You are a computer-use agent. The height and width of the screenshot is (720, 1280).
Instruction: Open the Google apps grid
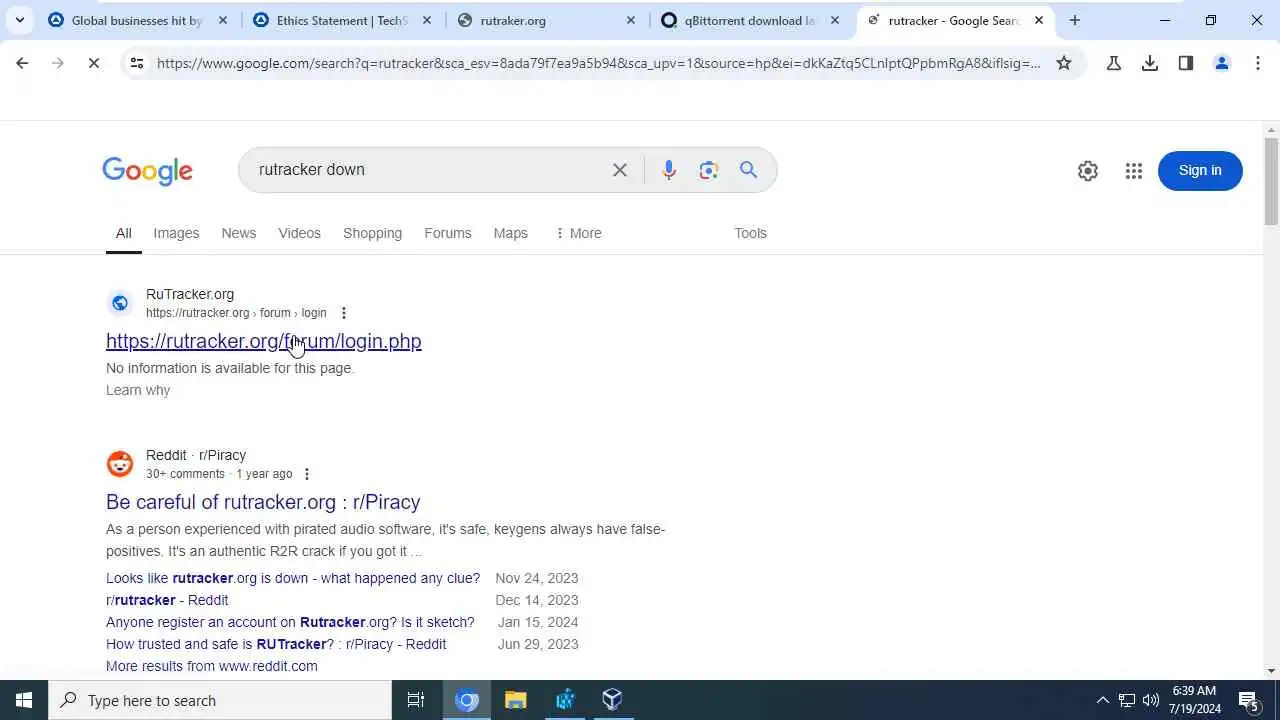pos(1133,171)
